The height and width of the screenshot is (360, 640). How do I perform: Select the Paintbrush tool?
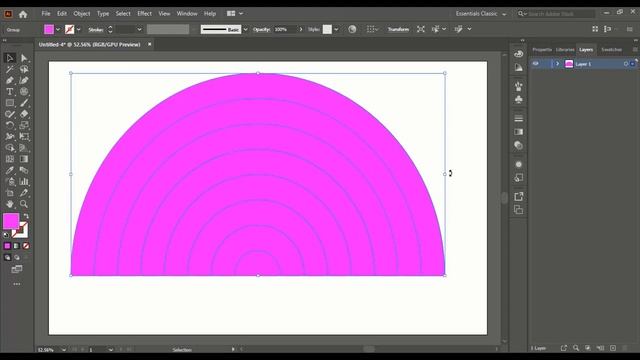(x=24, y=103)
